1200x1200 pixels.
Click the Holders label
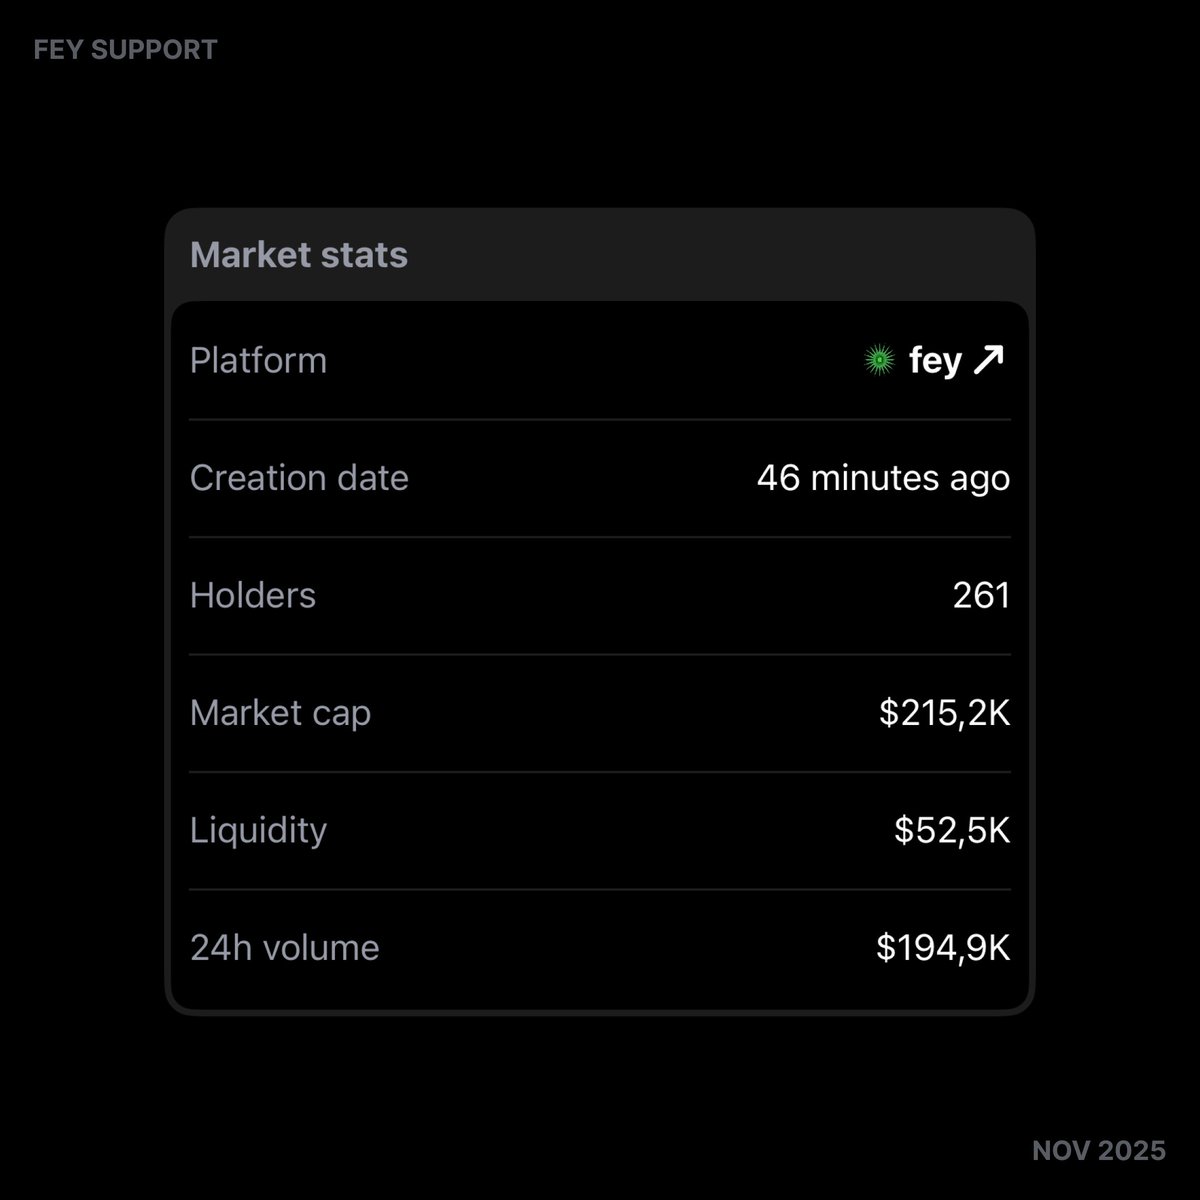tap(253, 596)
